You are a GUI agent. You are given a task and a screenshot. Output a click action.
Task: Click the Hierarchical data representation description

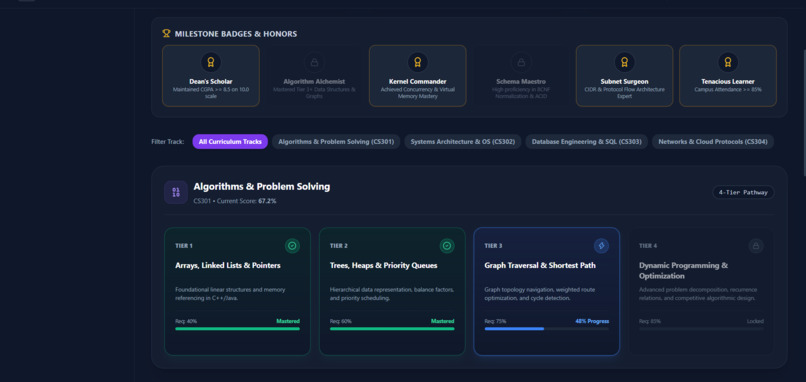tap(392, 294)
